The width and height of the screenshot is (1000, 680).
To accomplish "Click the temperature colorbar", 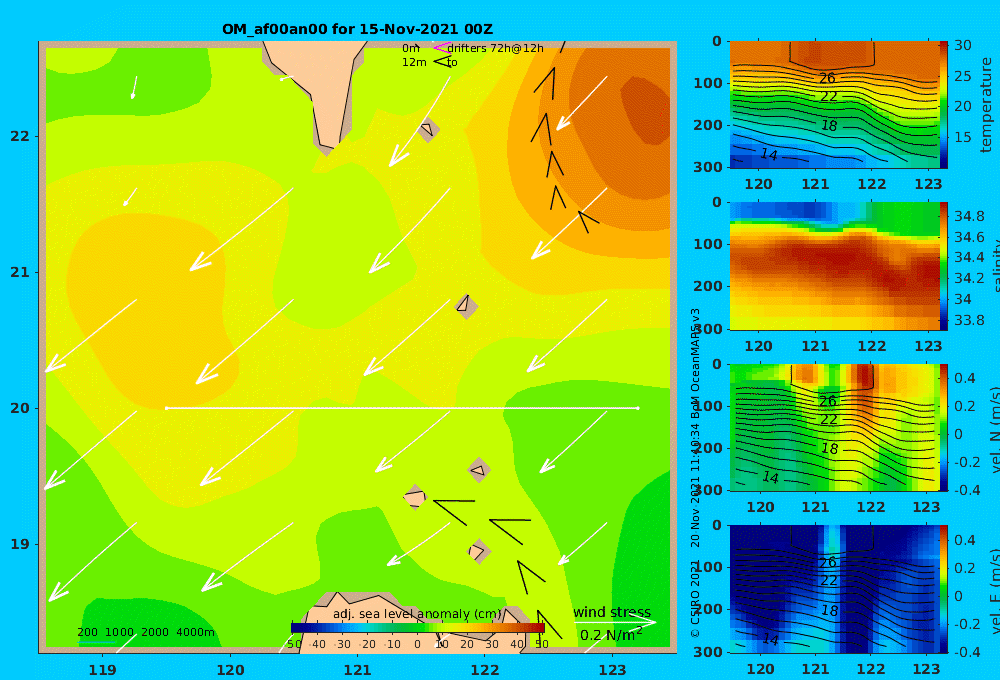I will click(944, 105).
